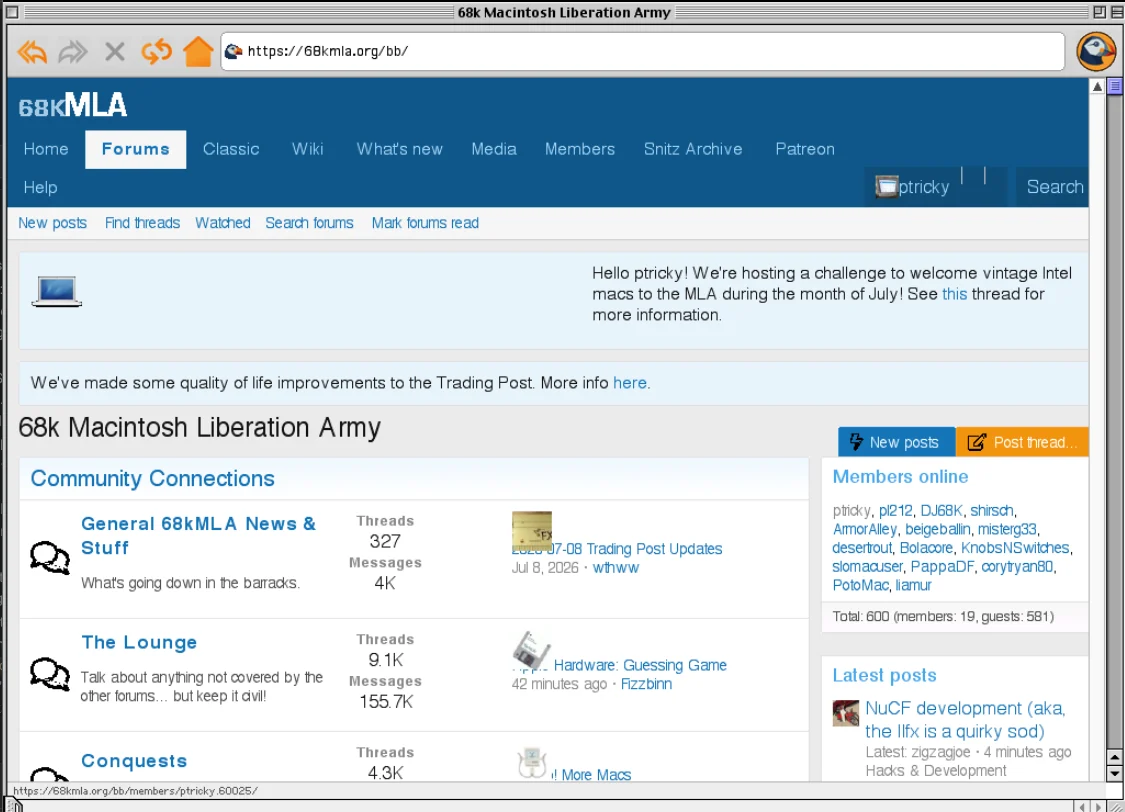The width and height of the screenshot is (1125, 812).
Task: Open the browser home page icon
Action: pos(198,52)
